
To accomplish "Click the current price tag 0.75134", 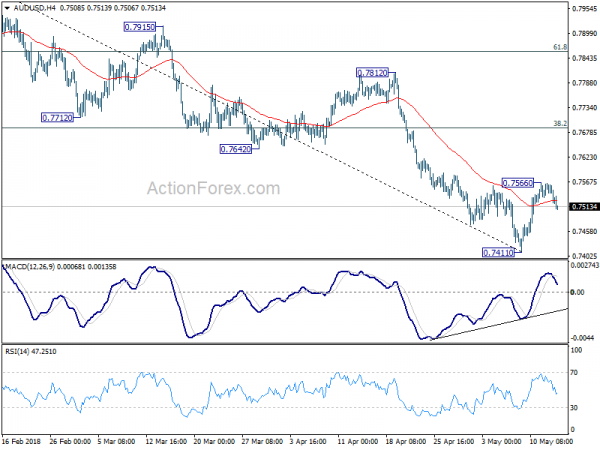I will click(584, 207).
